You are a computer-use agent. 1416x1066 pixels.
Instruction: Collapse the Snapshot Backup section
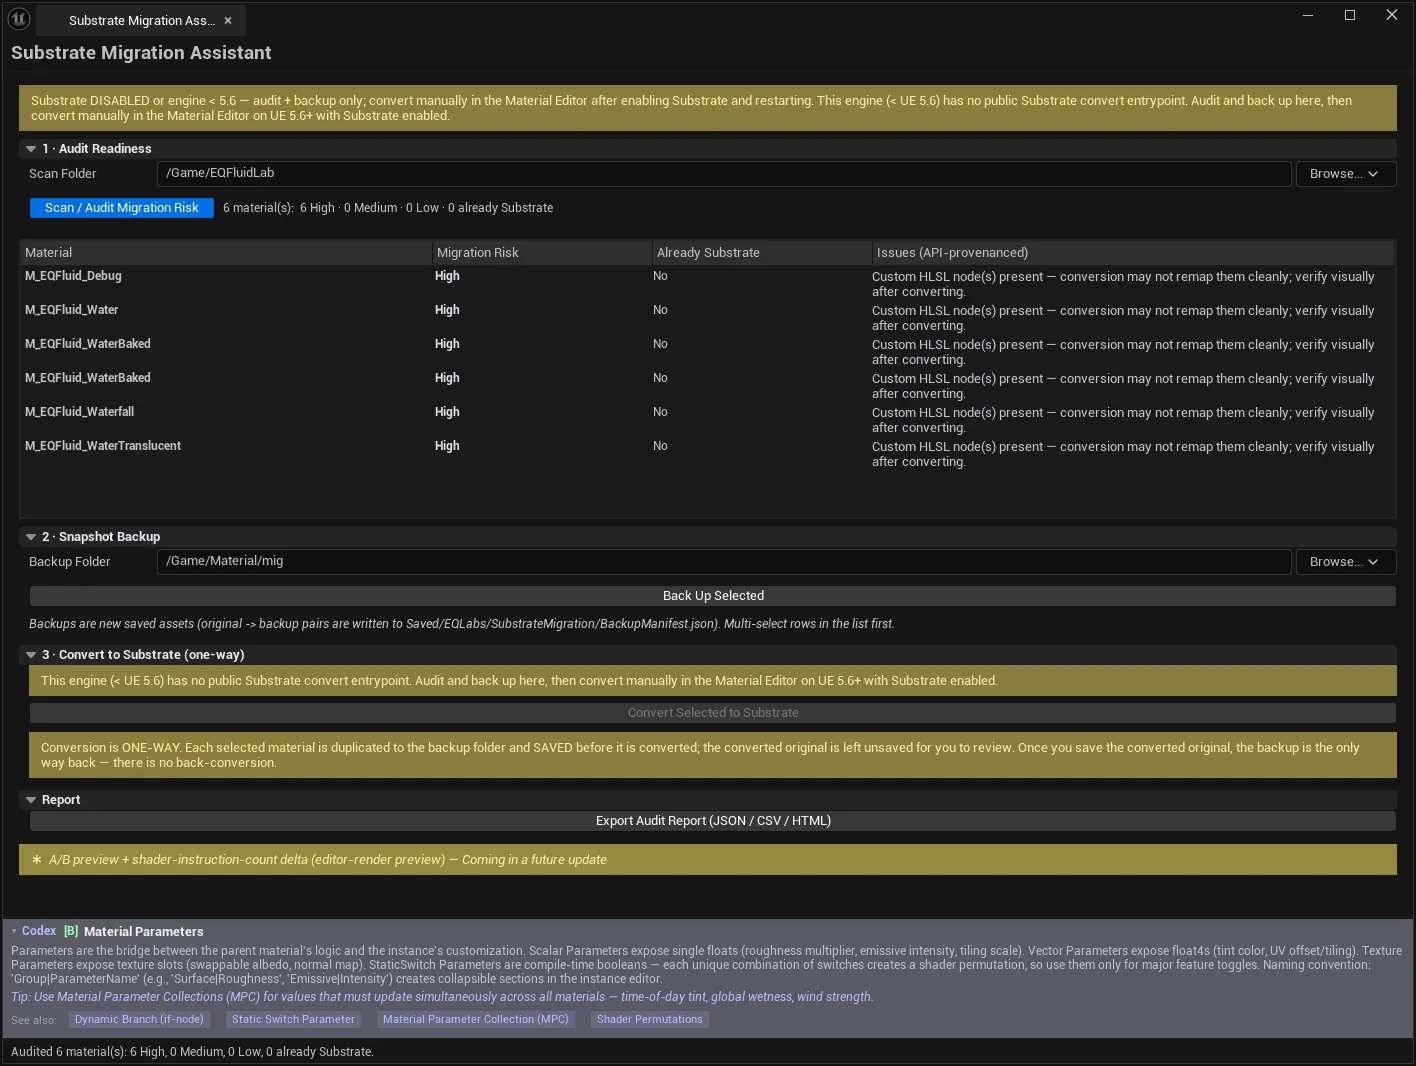[31, 537]
